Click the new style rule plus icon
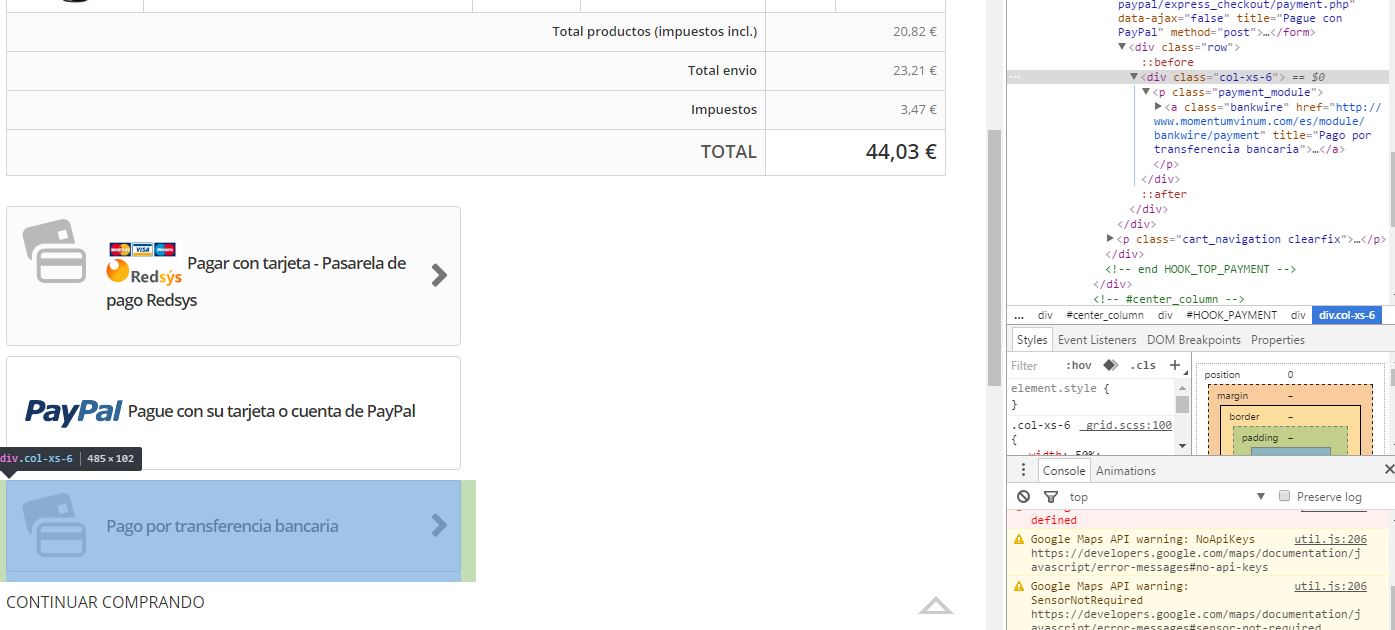 [1175, 365]
